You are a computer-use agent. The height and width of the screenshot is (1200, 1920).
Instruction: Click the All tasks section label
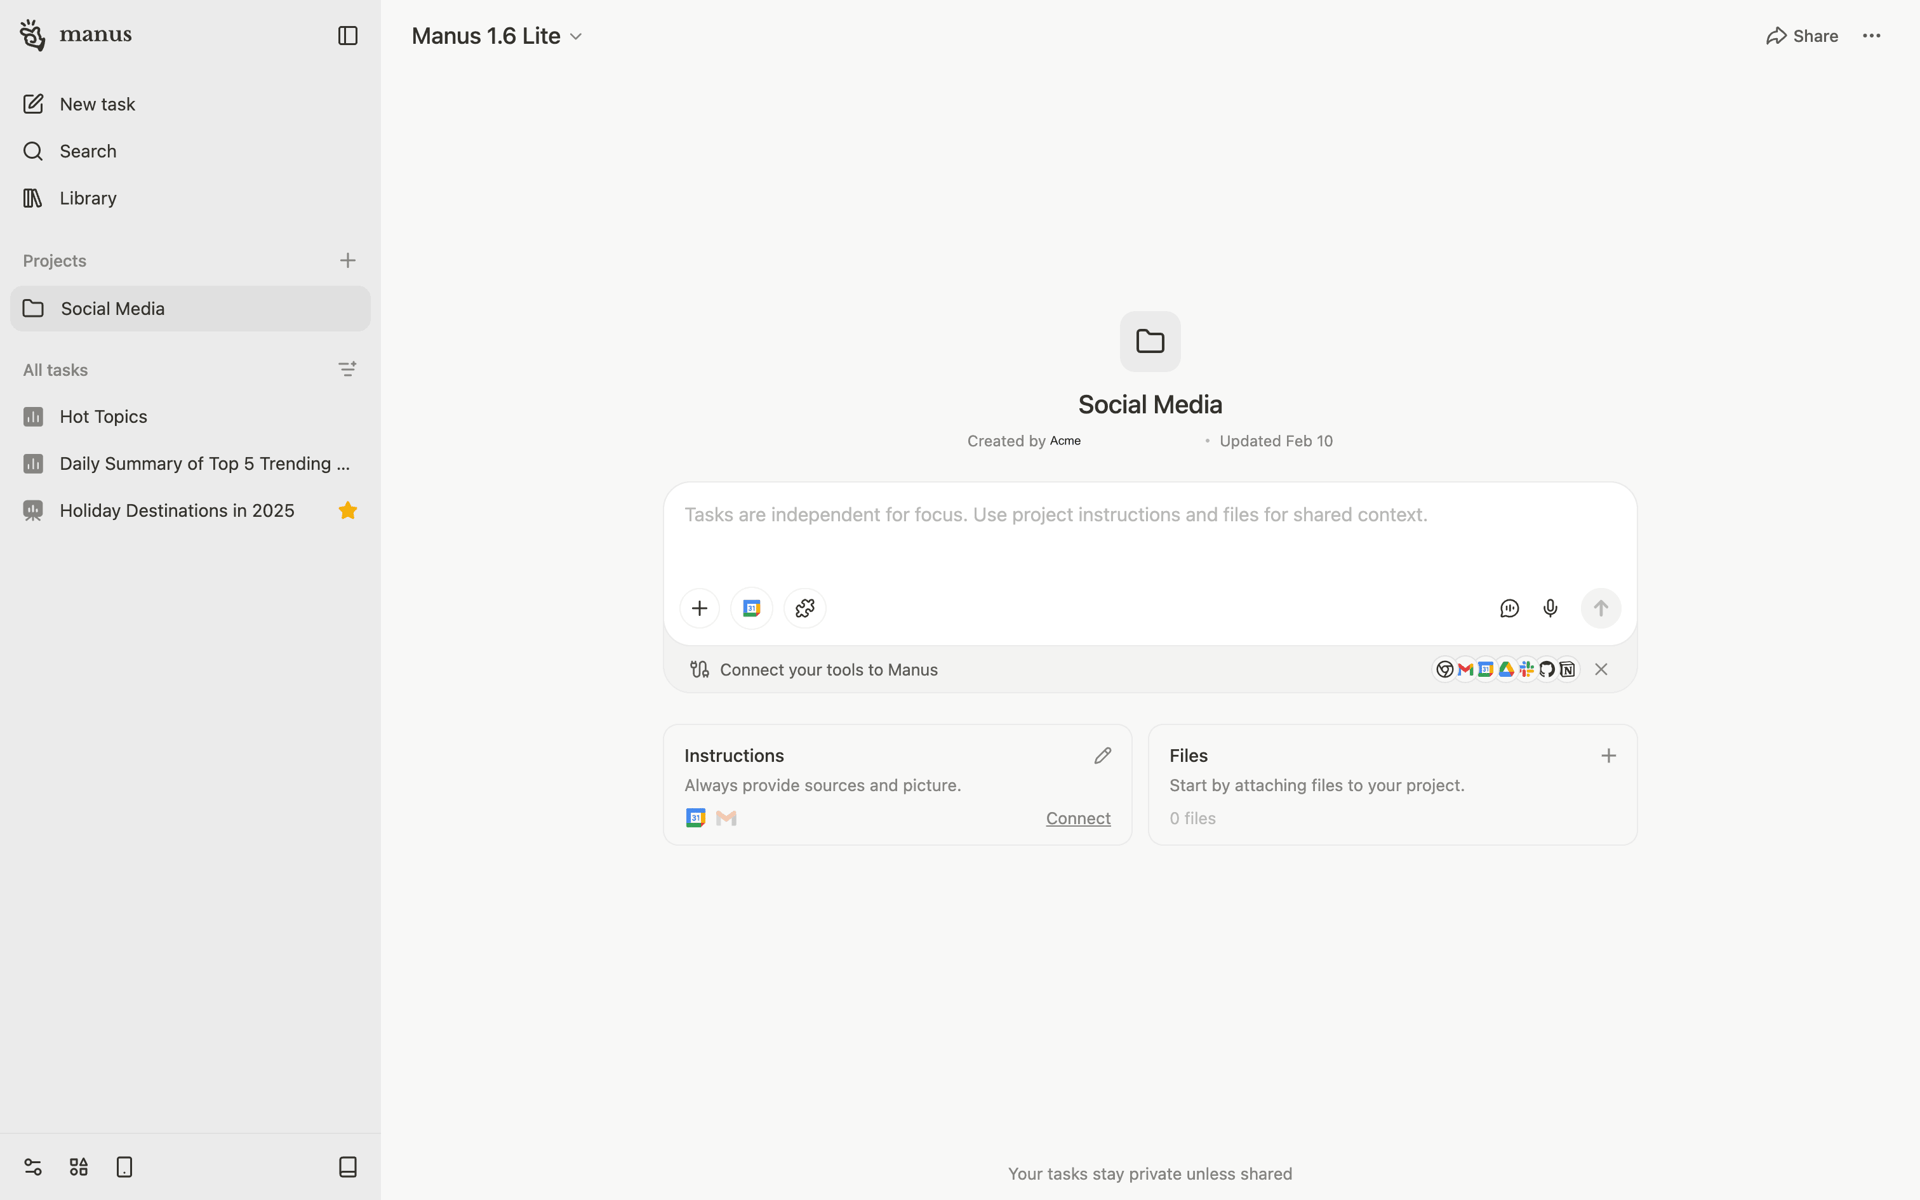pos(56,370)
